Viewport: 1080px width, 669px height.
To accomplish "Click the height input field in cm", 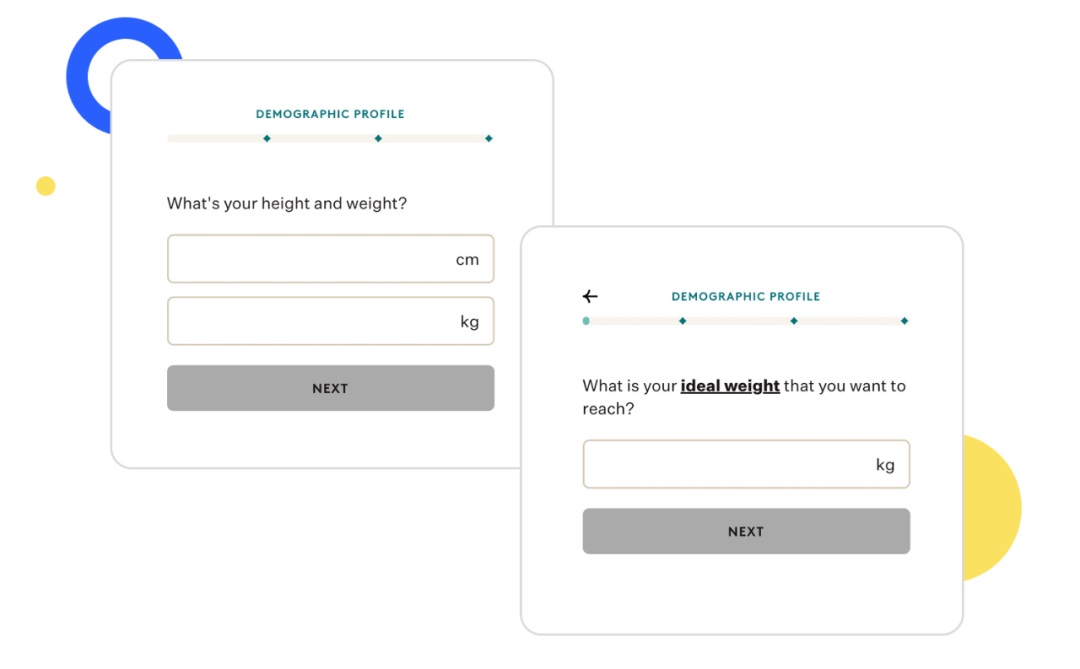I will point(331,259).
